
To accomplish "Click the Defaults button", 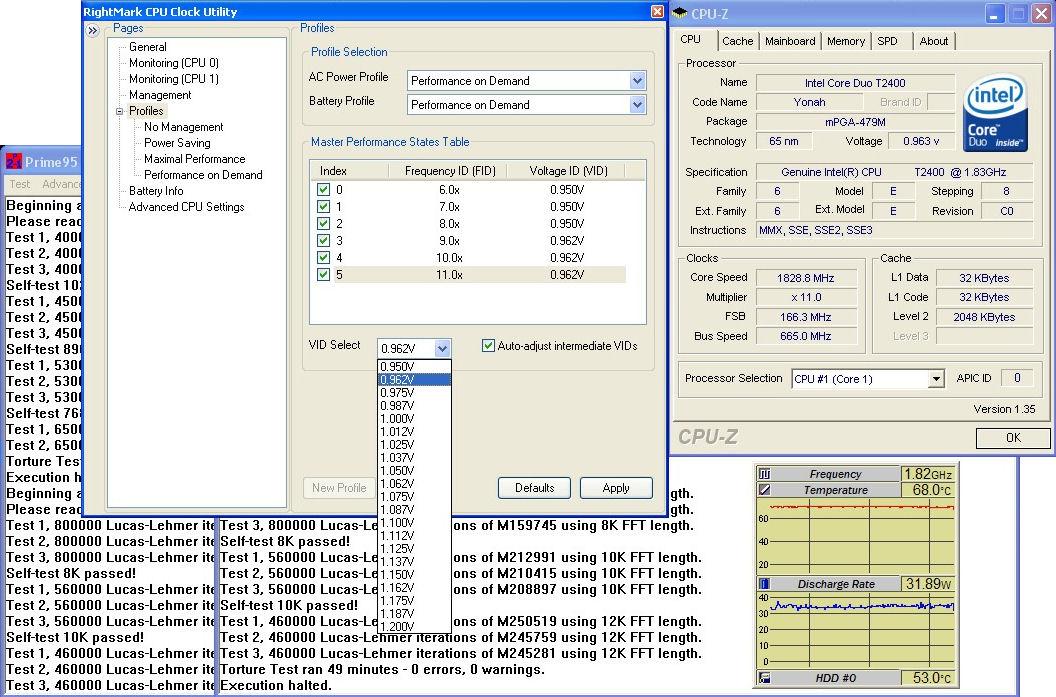I will tap(535, 488).
